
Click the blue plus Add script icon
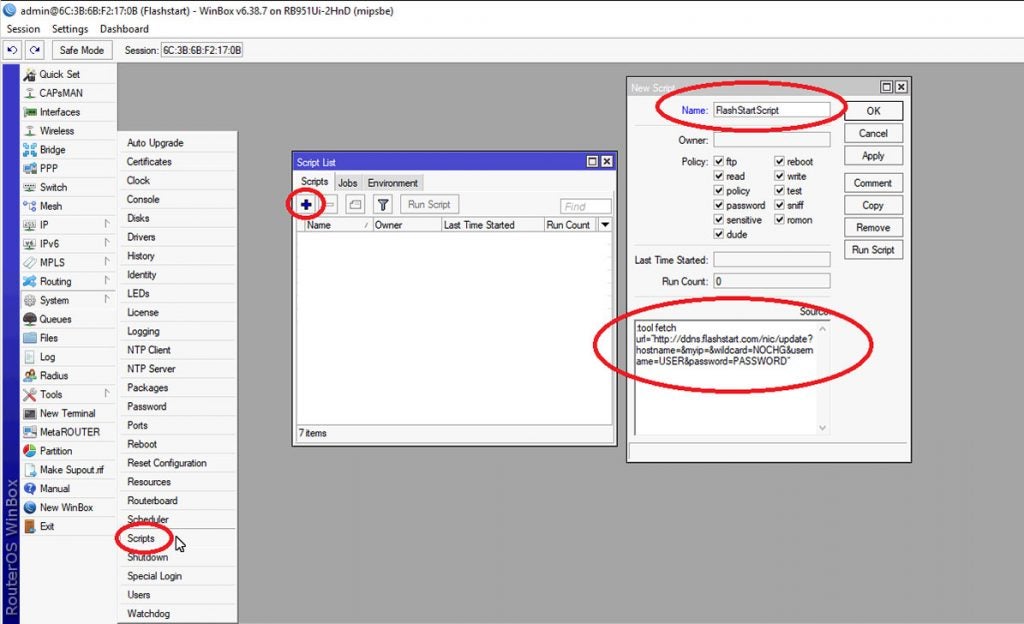pyautogui.click(x=306, y=204)
